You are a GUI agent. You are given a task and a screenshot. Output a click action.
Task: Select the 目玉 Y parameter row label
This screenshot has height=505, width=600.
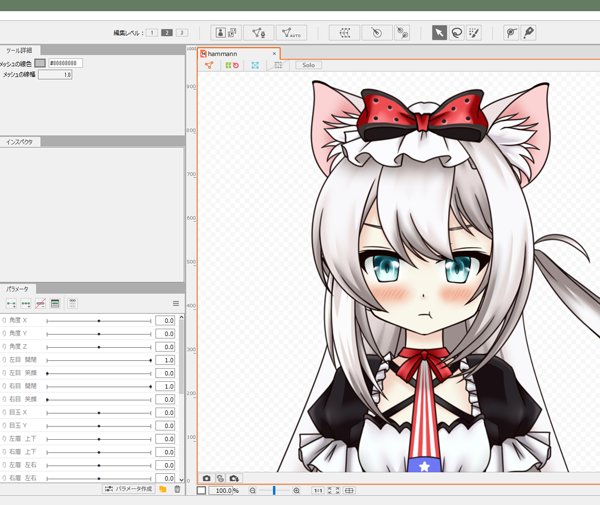click(x=18, y=425)
